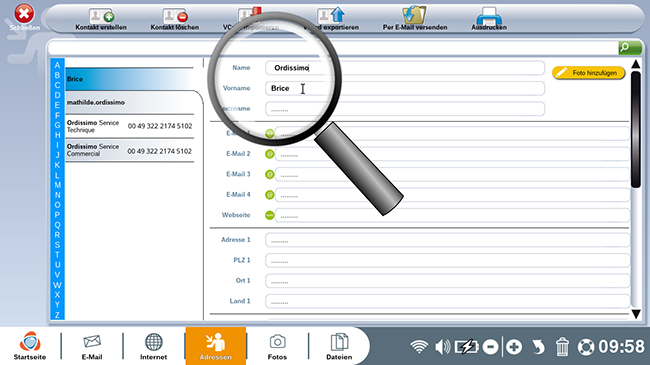
Task: Jump to letter O in index
Action: tap(57, 205)
